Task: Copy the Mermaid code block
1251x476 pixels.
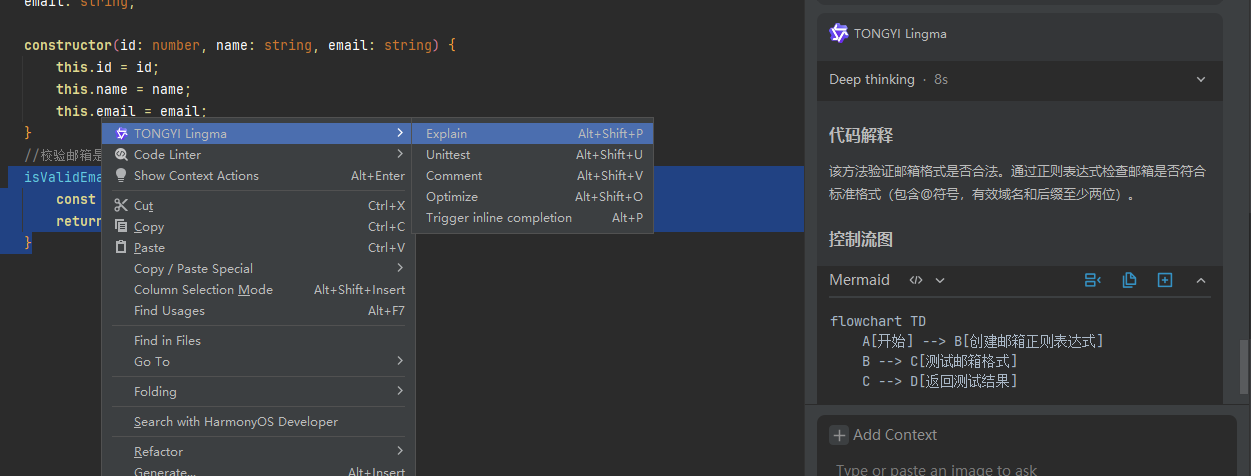Action: click(x=1129, y=280)
